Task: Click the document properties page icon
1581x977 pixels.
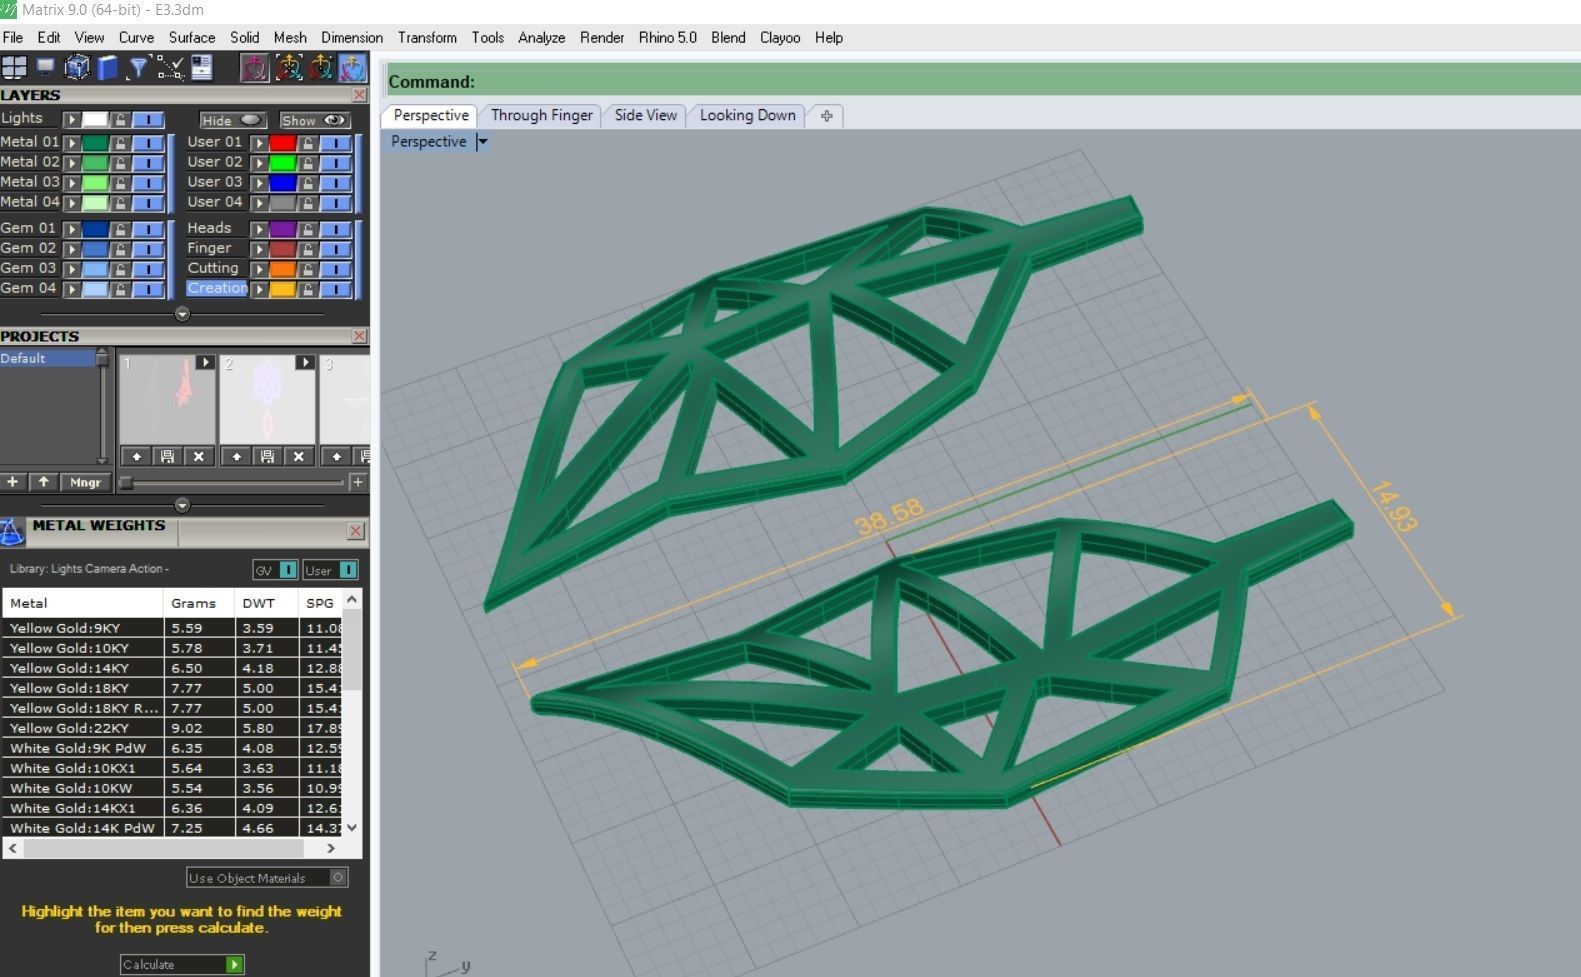Action: 202,67
